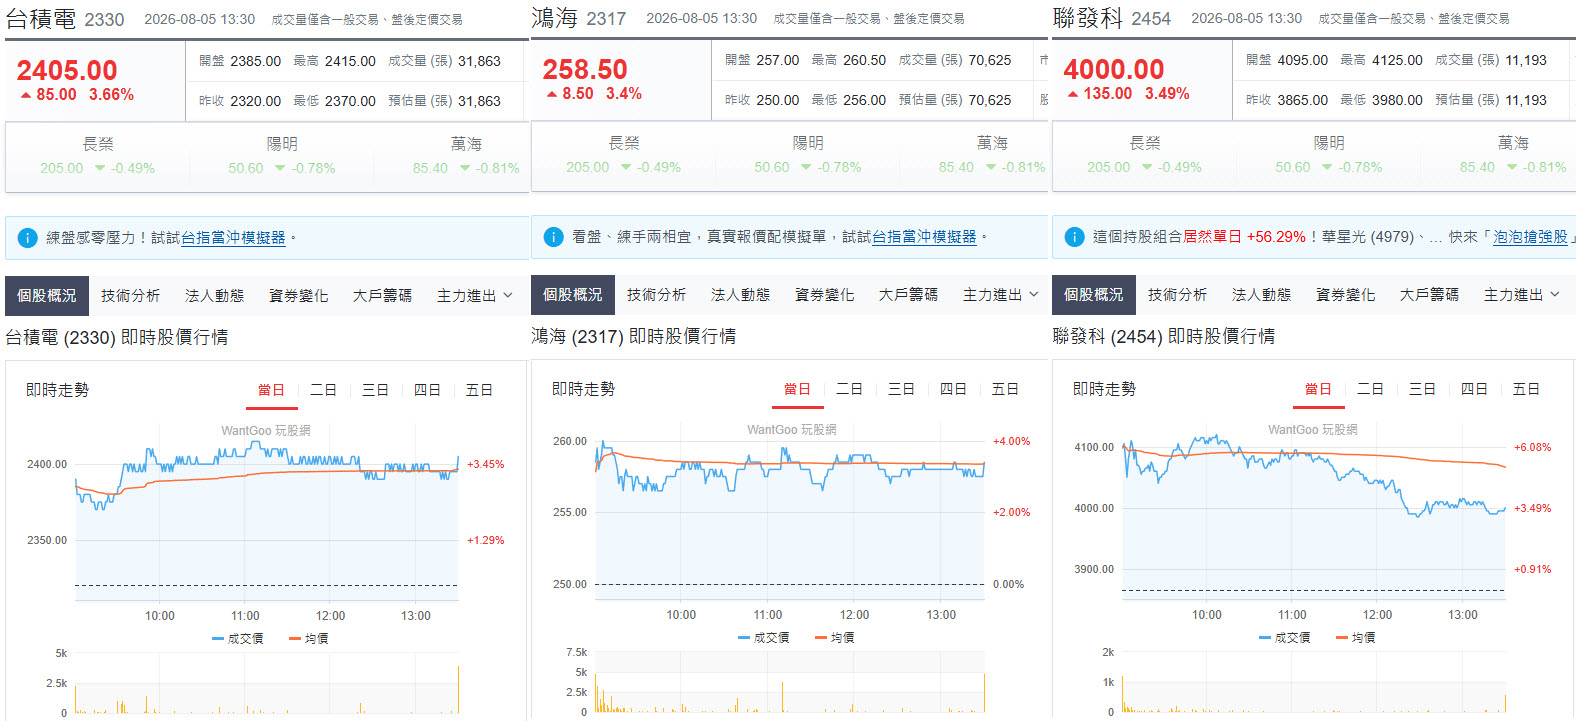1576x721 pixels.
Task: Select 當日 range on the 聯發科 chart
Action: (1319, 389)
